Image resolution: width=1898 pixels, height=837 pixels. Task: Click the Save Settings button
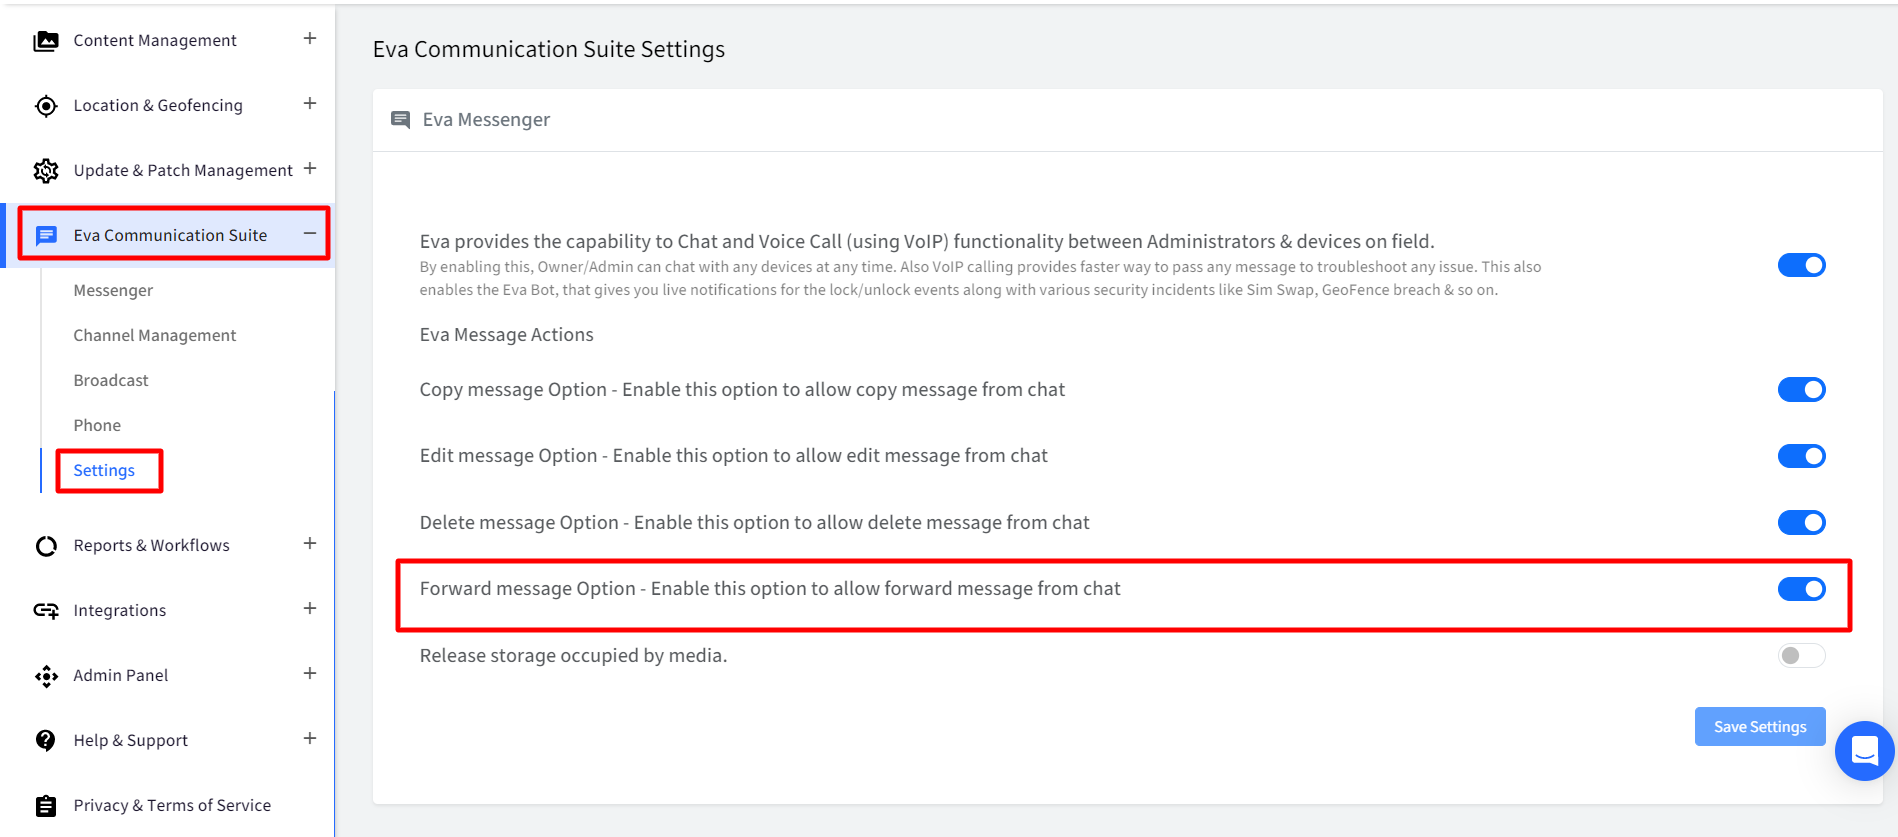coord(1760,727)
